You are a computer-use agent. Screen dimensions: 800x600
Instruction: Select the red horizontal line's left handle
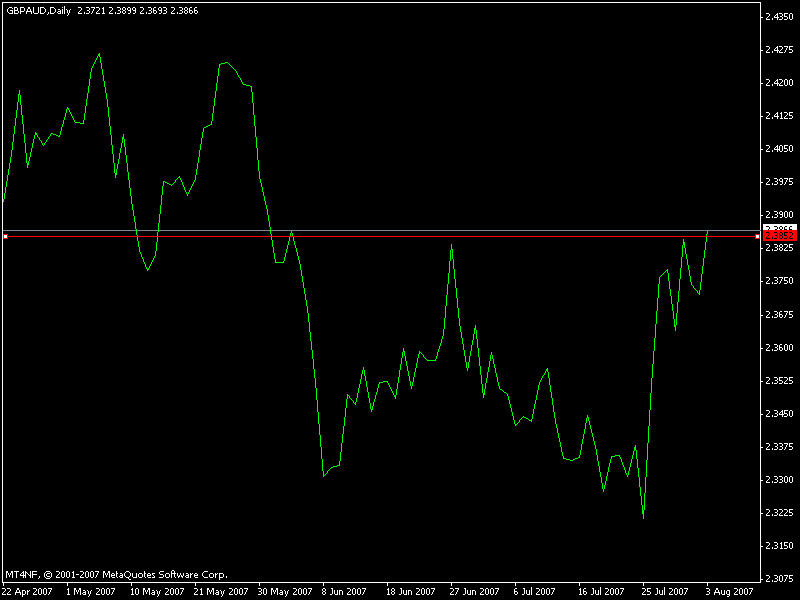click(x=5, y=237)
